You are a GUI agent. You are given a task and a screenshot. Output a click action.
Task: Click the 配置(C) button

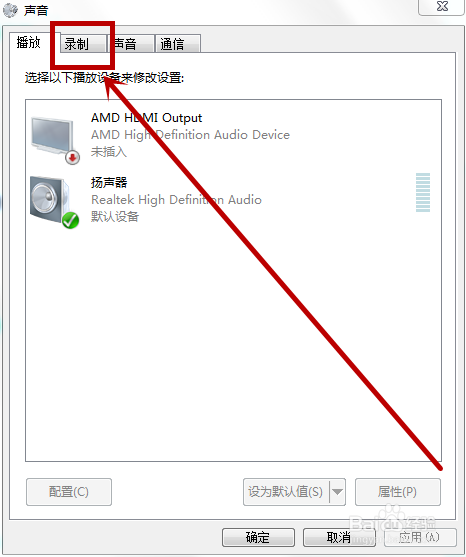(69, 492)
